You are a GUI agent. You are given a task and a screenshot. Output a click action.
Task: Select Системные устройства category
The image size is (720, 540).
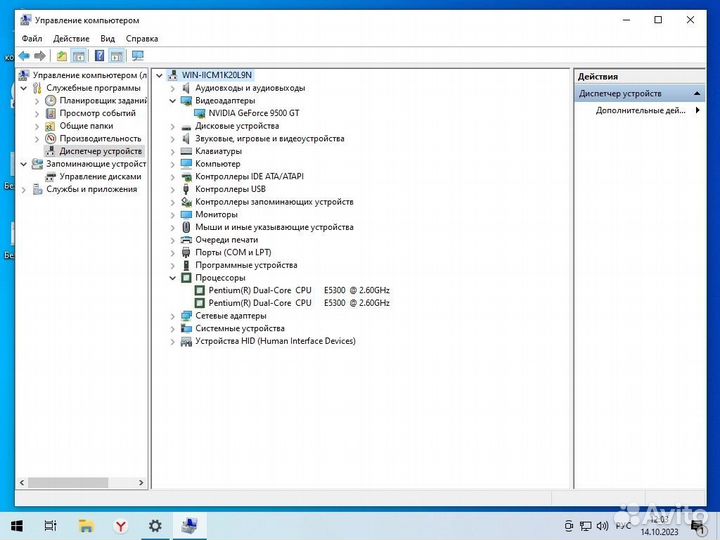[x=240, y=328]
